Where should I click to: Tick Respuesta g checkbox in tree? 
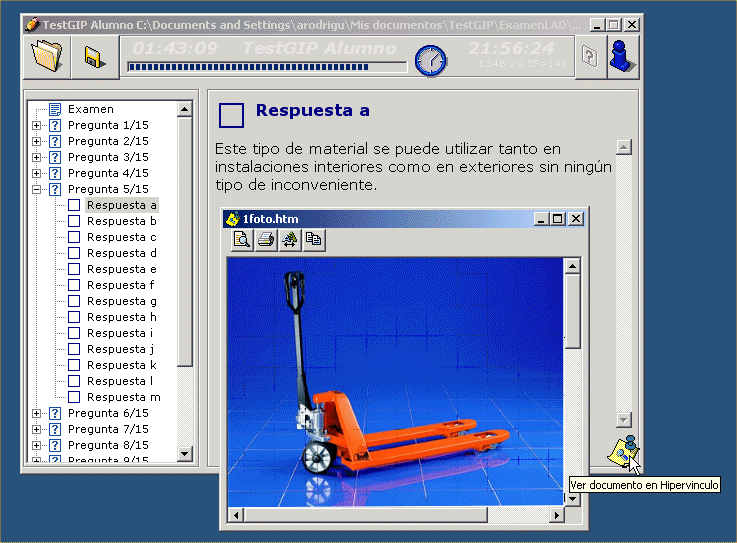tap(74, 301)
